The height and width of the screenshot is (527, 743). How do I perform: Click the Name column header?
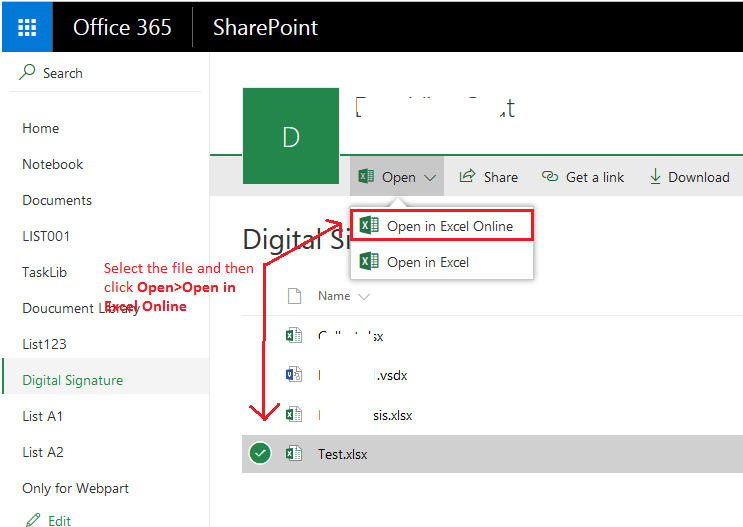pos(334,296)
